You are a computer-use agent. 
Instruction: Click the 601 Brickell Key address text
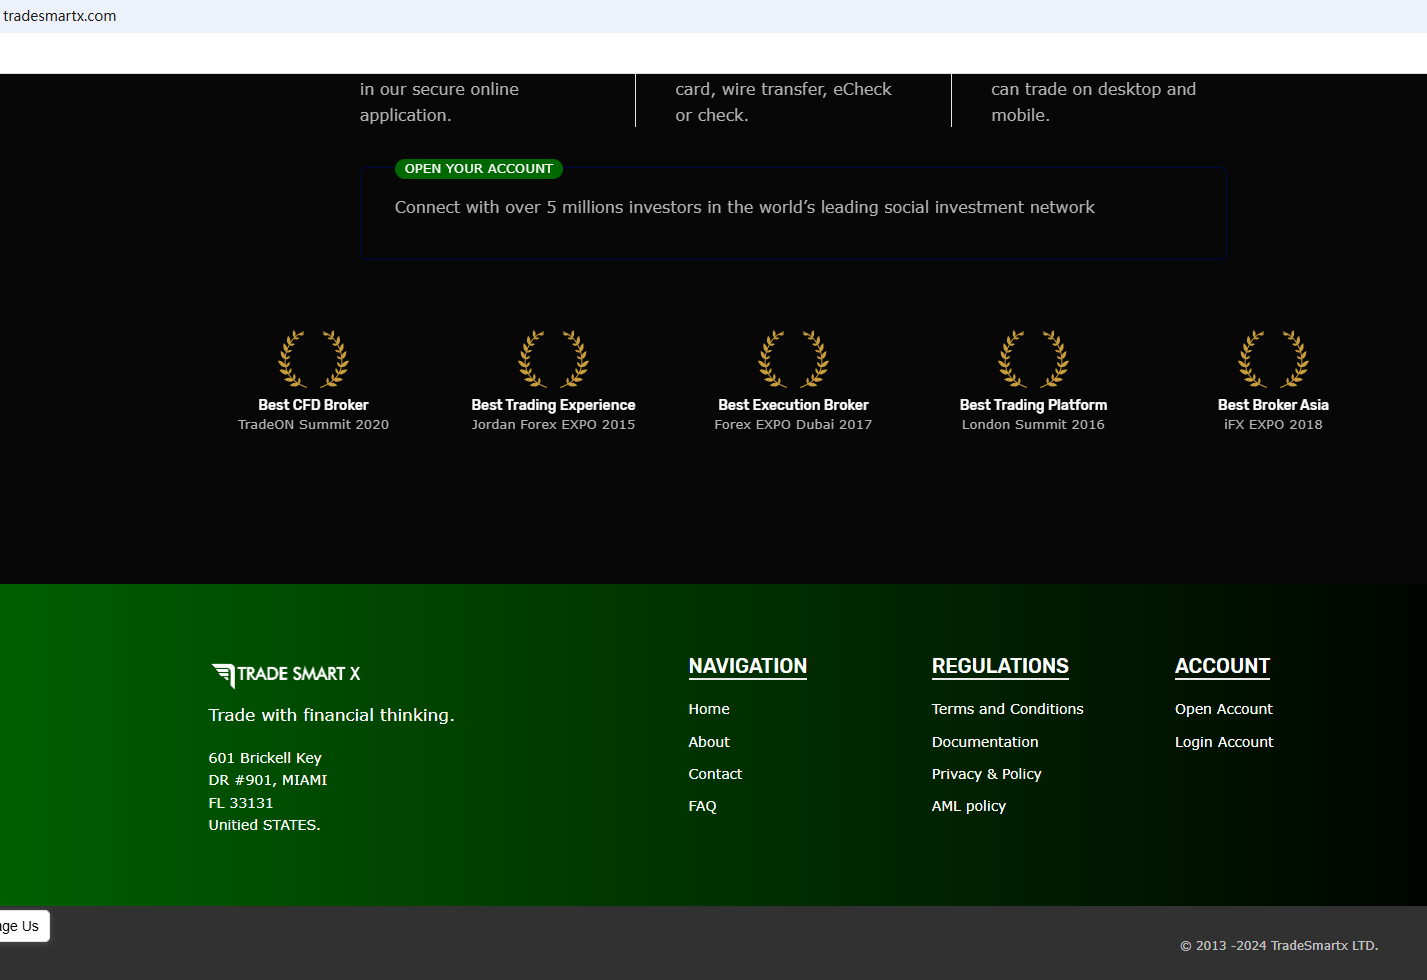[x=265, y=758]
